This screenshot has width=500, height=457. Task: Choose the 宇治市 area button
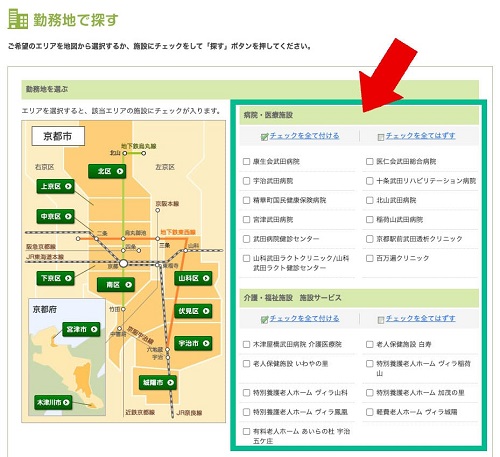tap(193, 343)
